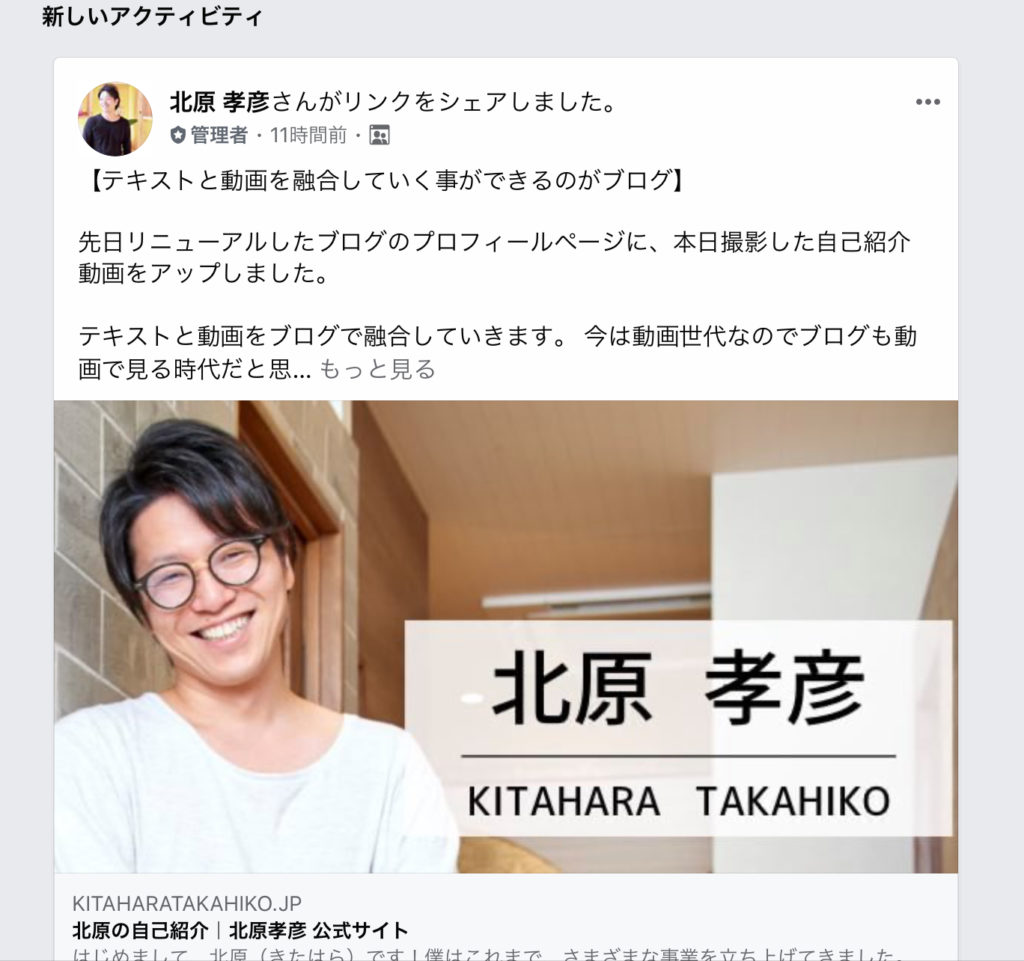This screenshot has height=961, width=1024.
Task: Click the 管理者 admin label
Action: tap(219, 135)
